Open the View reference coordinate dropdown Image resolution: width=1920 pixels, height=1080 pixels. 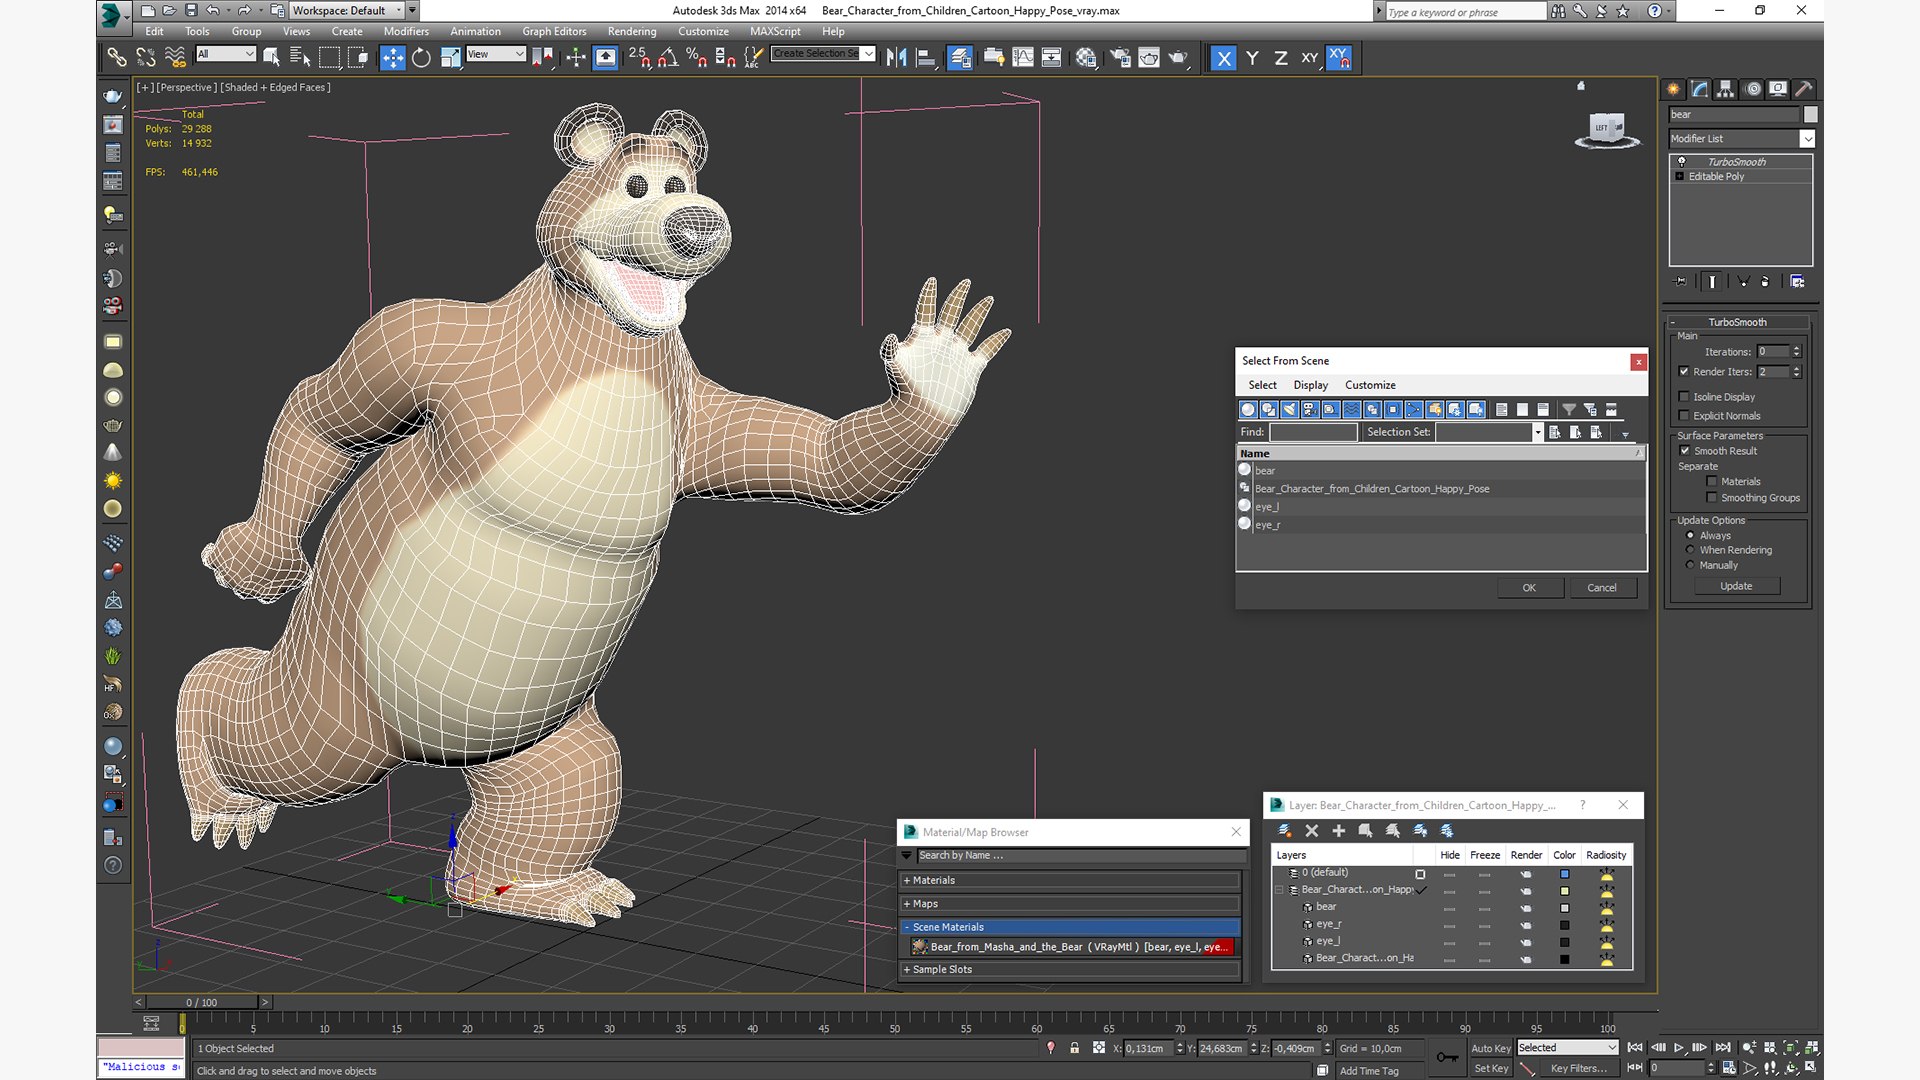(x=496, y=54)
